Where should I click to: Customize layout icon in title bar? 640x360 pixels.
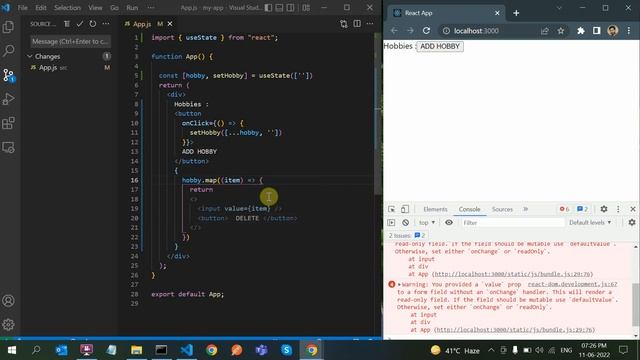306,8
